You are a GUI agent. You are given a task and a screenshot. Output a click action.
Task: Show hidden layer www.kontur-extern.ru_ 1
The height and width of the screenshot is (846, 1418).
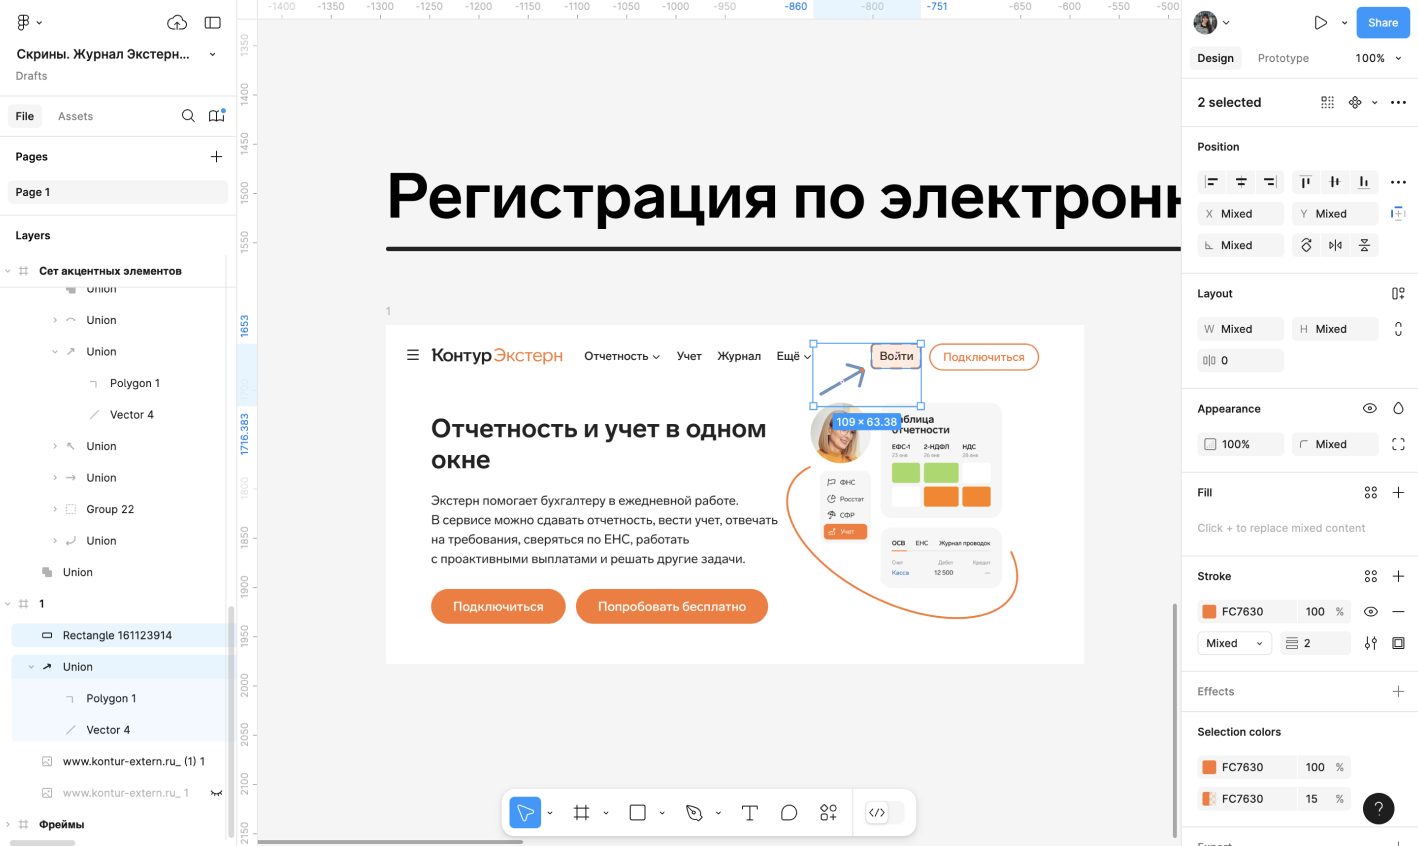(216, 793)
